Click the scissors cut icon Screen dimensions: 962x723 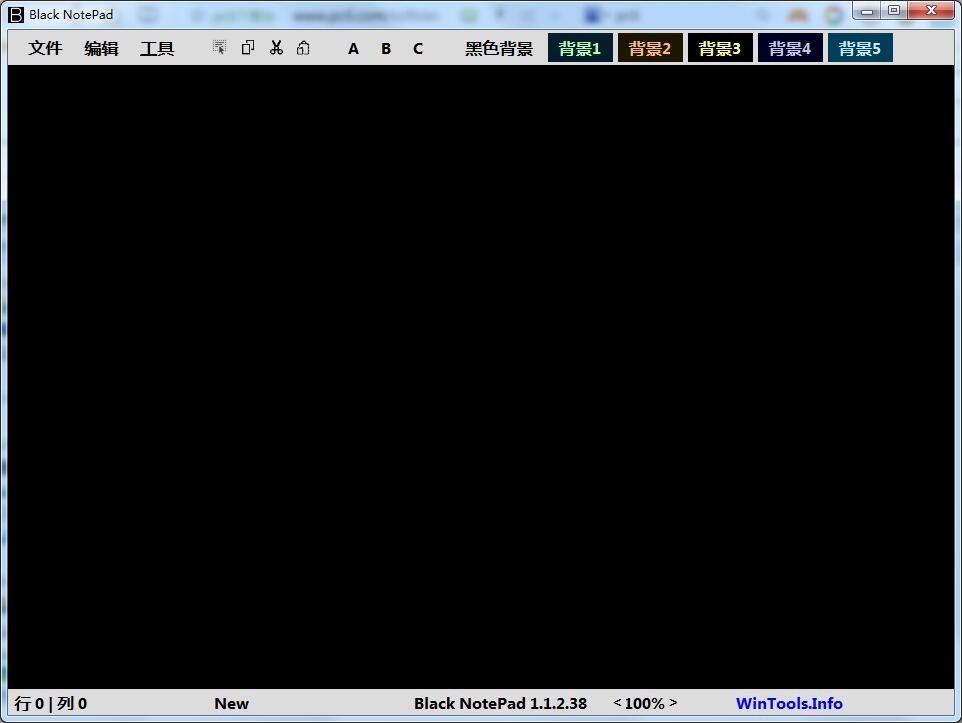(276, 47)
